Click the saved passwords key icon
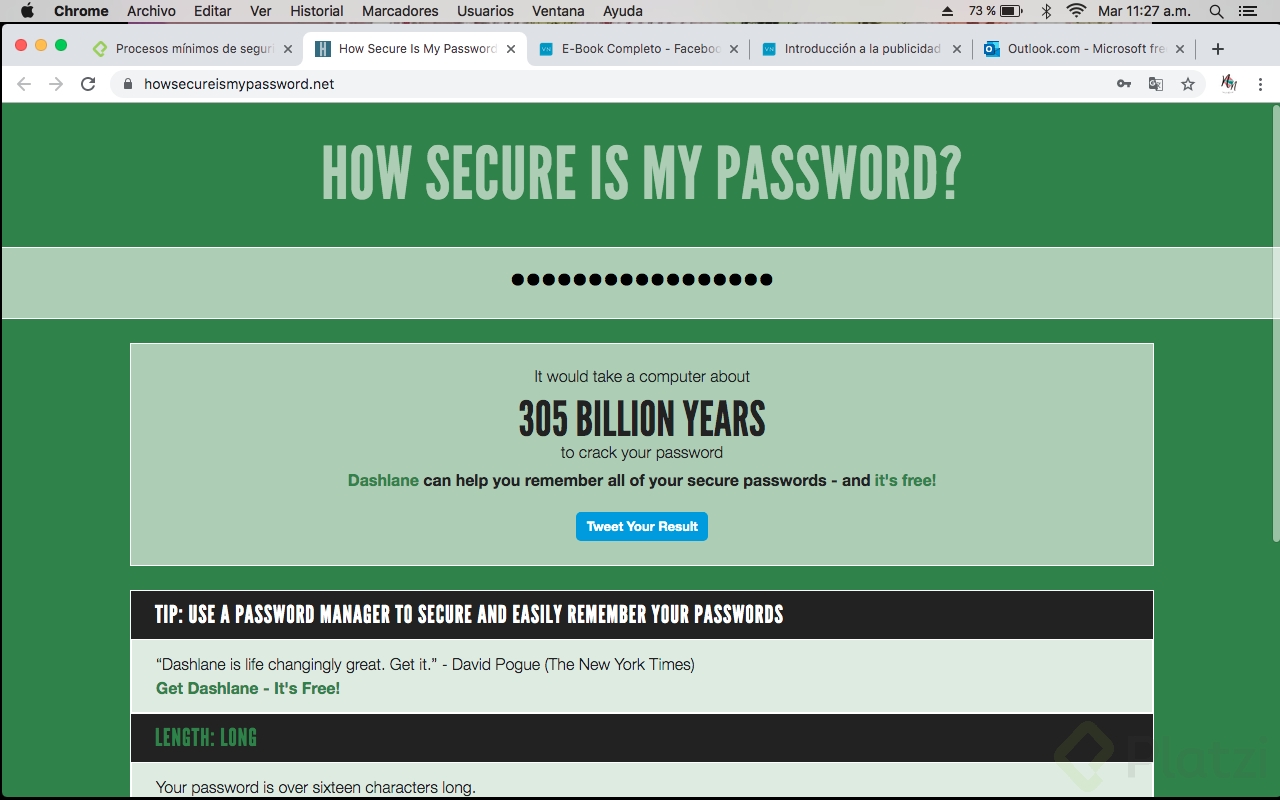 point(1124,84)
